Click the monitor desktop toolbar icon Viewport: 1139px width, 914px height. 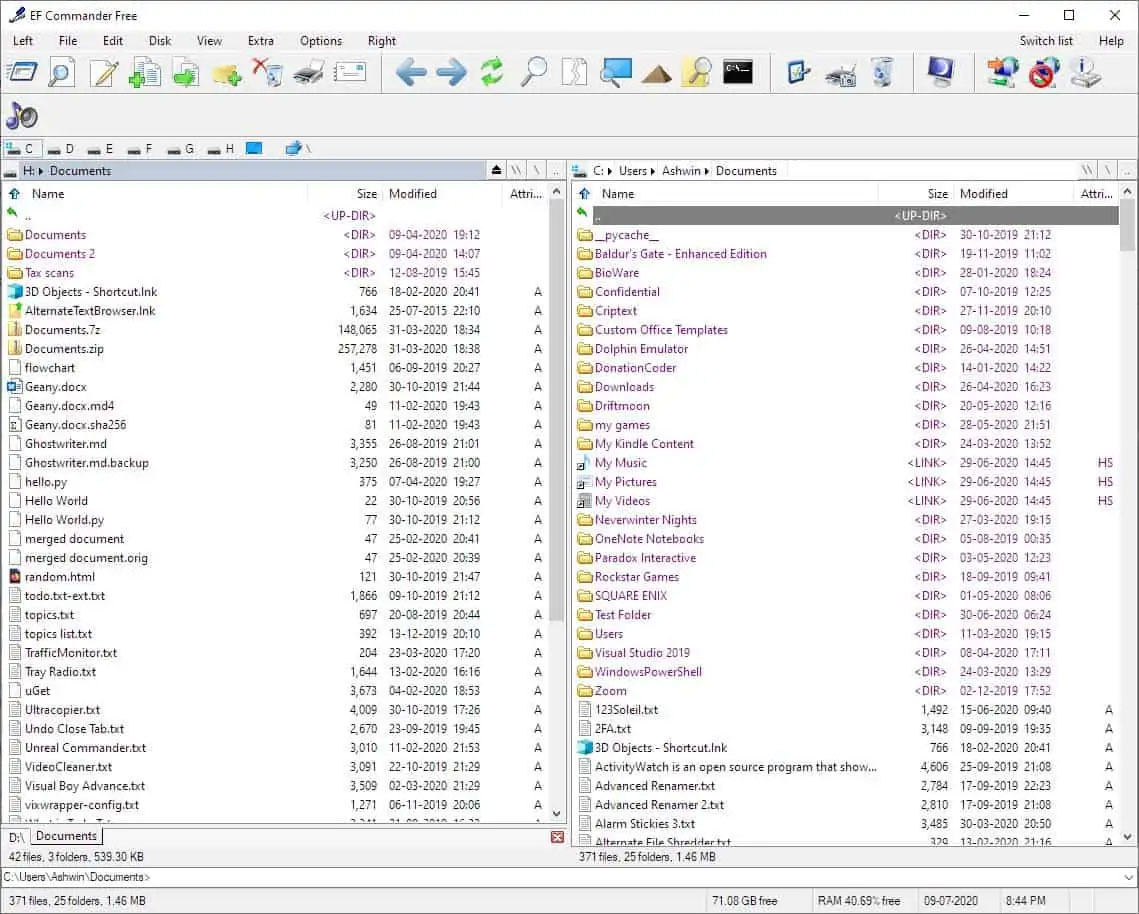[x=941, y=72]
